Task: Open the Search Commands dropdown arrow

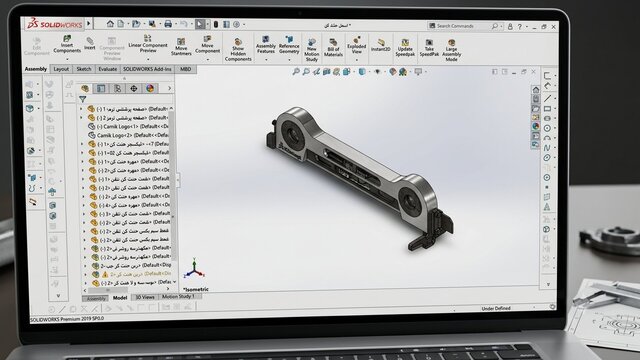Action: coord(501,27)
